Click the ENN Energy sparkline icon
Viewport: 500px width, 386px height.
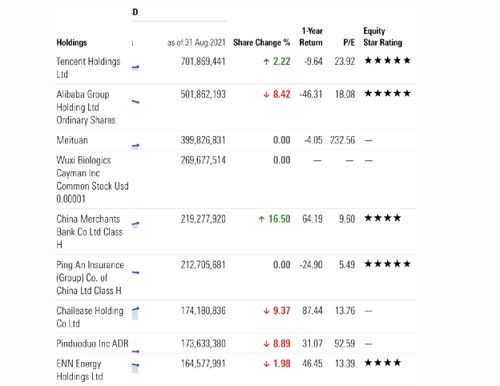pyautogui.click(x=135, y=368)
